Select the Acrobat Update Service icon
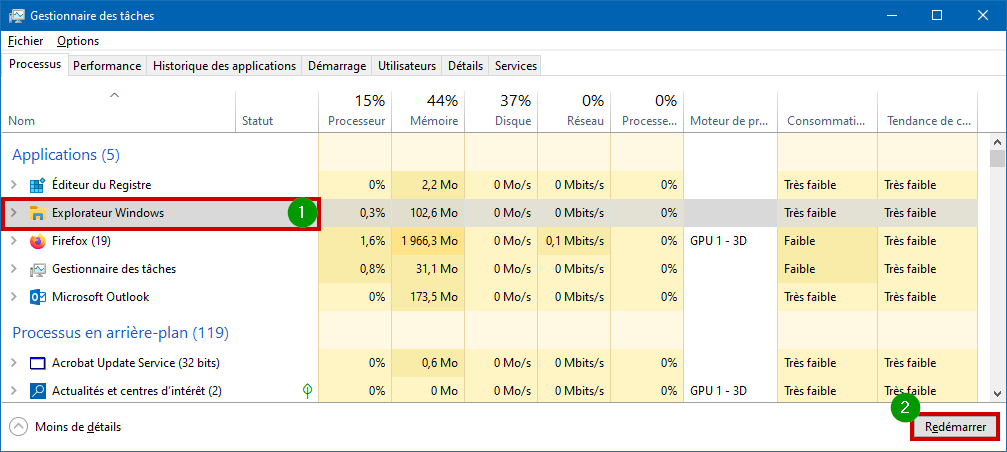 coord(38,363)
